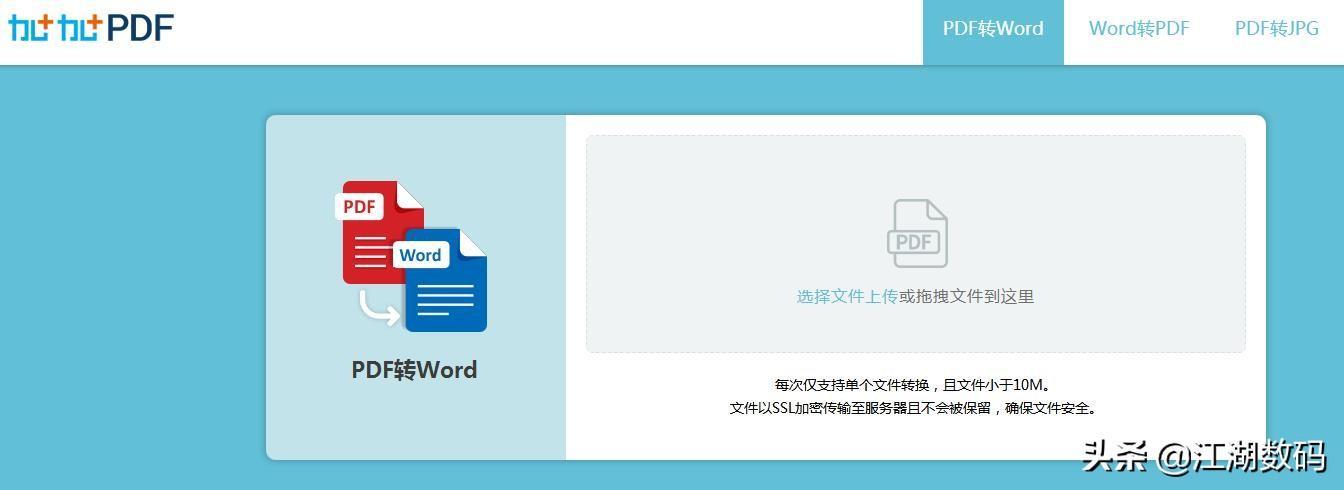This screenshot has height=490, width=1344.
Task: Click the 加加PDF logo in the header
Action: point(90,28)
